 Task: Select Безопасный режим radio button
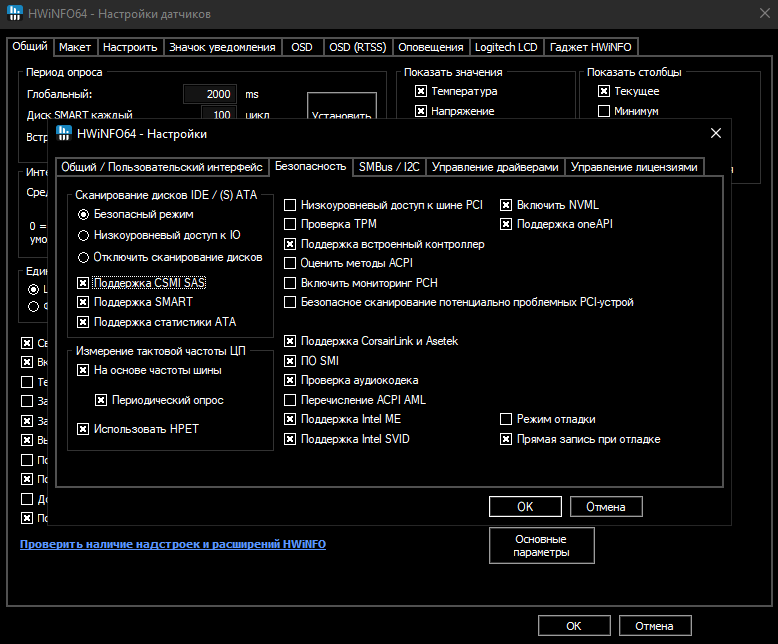tap(83, 214)
